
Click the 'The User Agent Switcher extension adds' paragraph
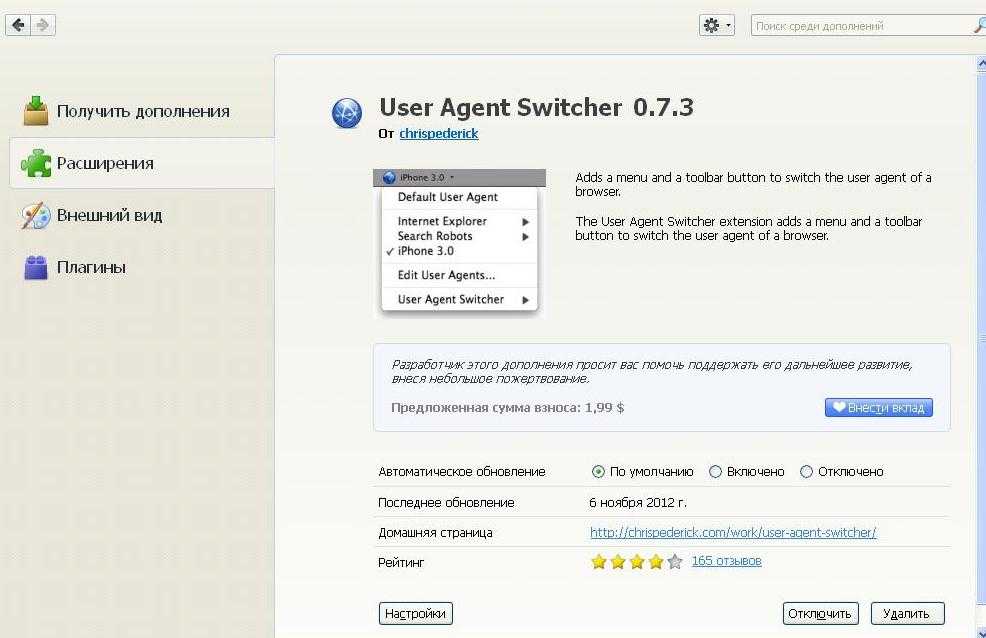[x=748, y=228]
